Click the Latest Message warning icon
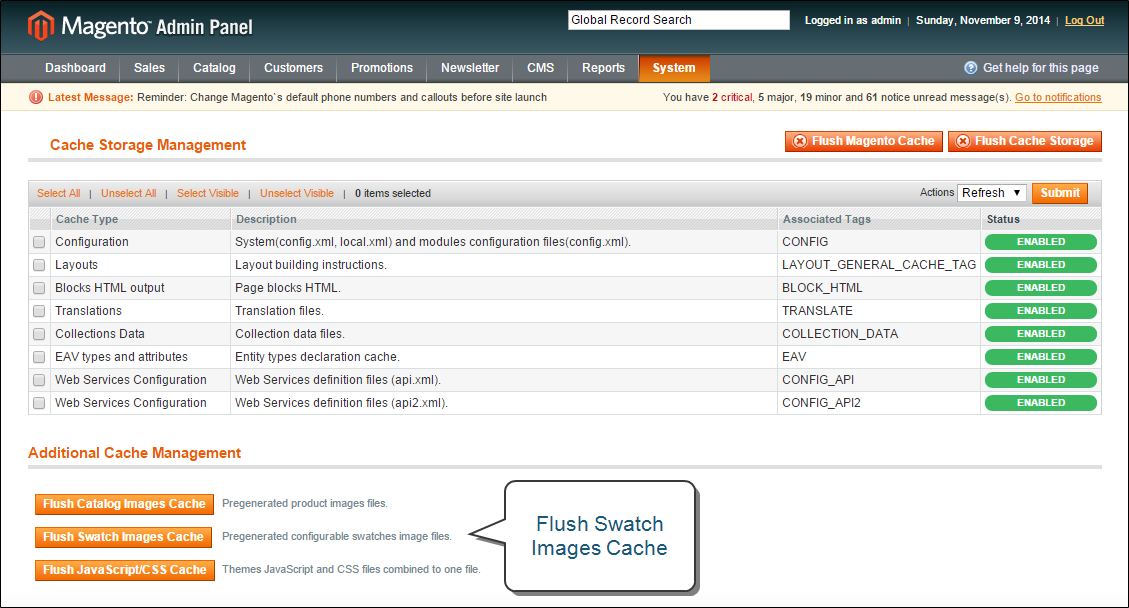 coord(36,97)
